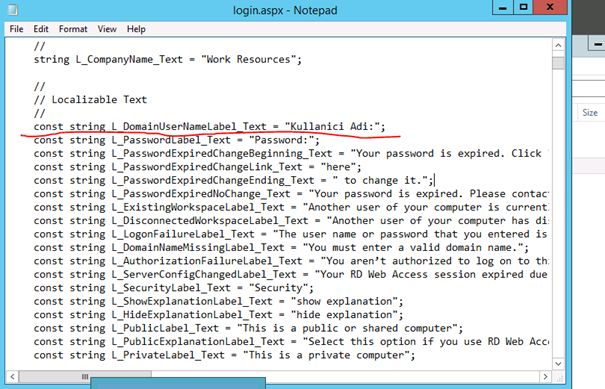Click L_AuthorizationFailureLabel_Text identifier
The height and width of the screenshot is (389, 605).
pos(207,261)
